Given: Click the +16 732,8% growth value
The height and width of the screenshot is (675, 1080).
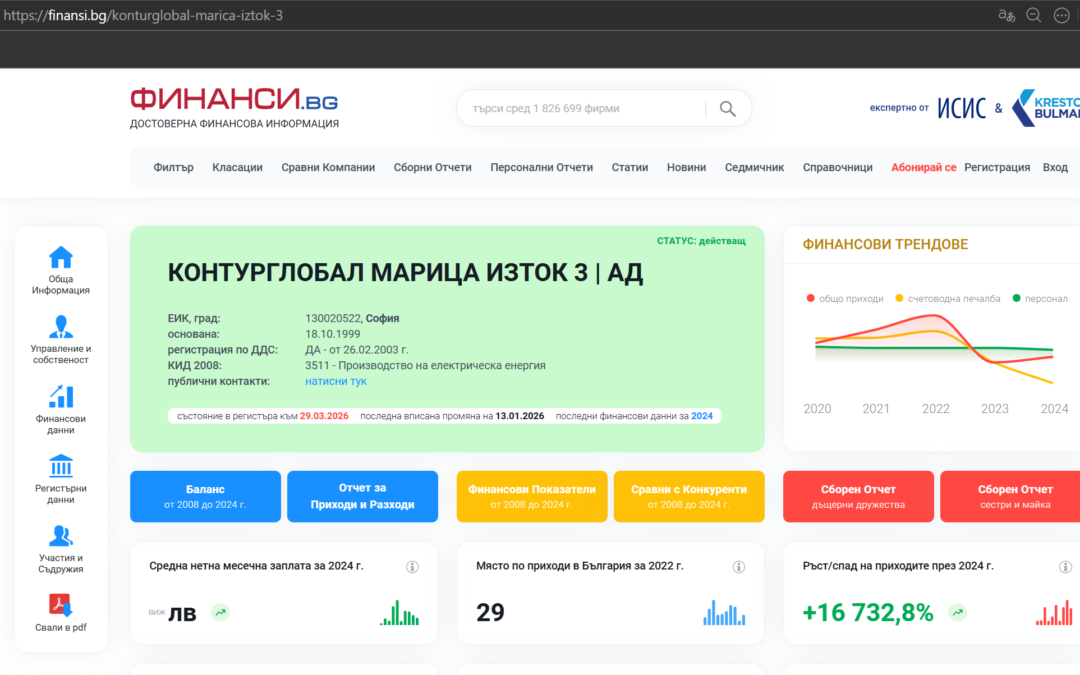Looking at the screenshot, I should click(868, 612).
